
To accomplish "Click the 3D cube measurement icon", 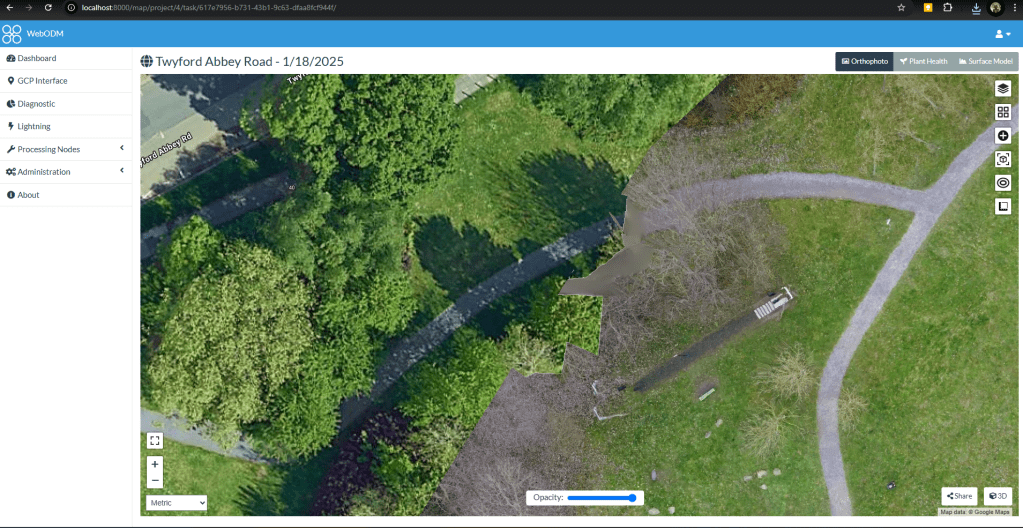I will tap(1003, 159).
